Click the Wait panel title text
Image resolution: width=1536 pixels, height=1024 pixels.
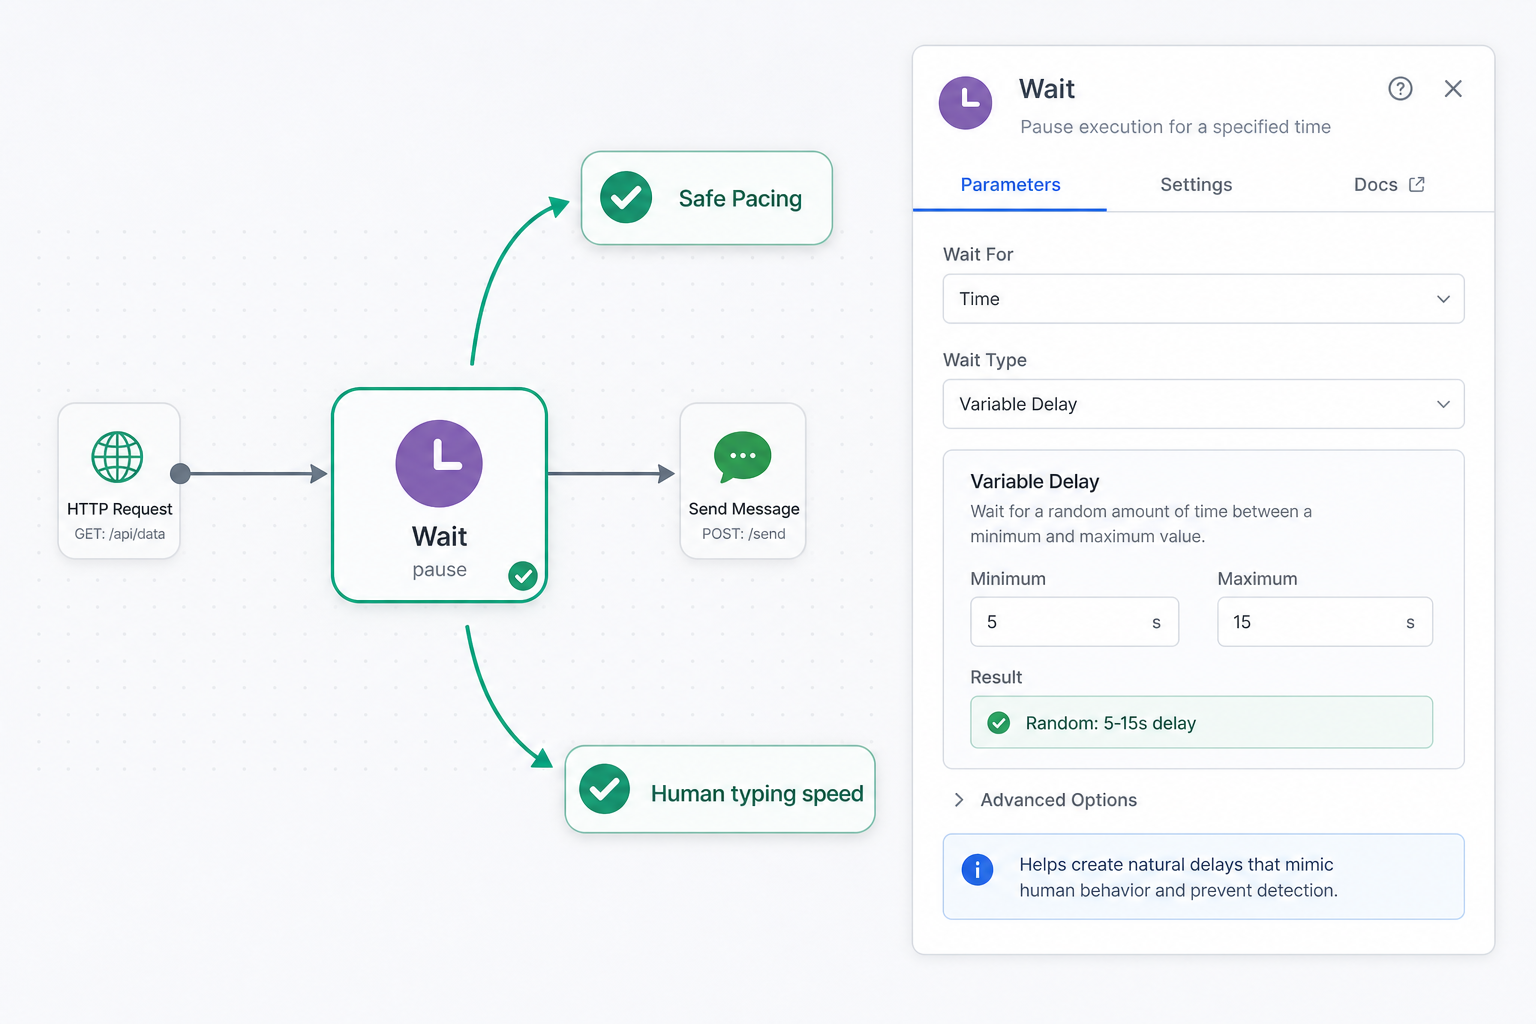tap(1047, 89)
